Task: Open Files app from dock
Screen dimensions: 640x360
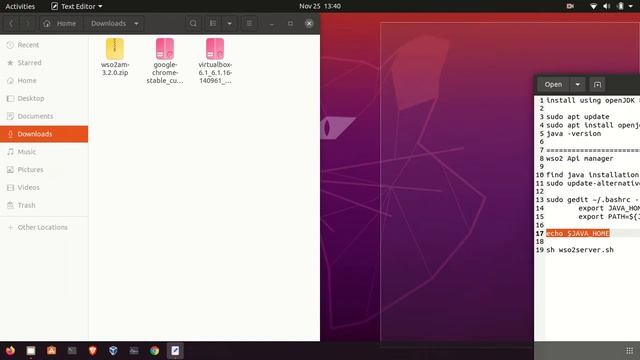Action: click(31, 351)
